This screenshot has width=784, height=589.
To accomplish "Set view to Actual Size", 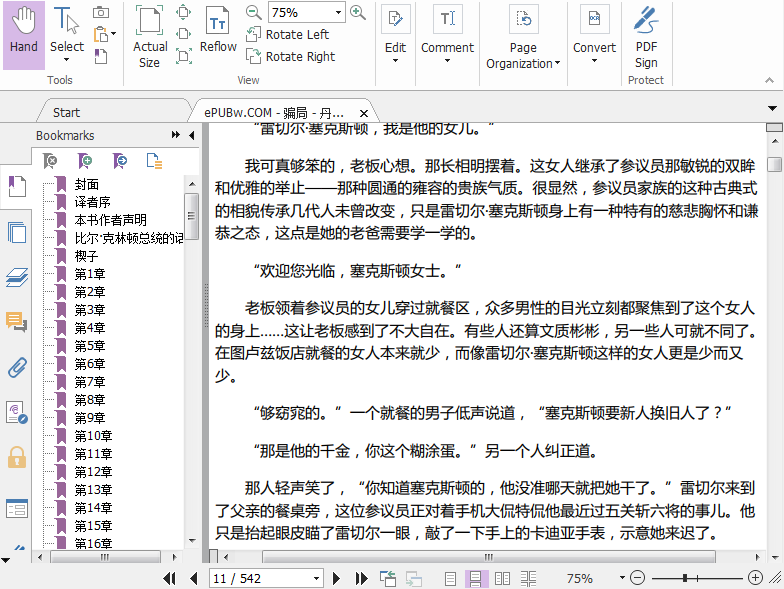I will click(150, 38).
